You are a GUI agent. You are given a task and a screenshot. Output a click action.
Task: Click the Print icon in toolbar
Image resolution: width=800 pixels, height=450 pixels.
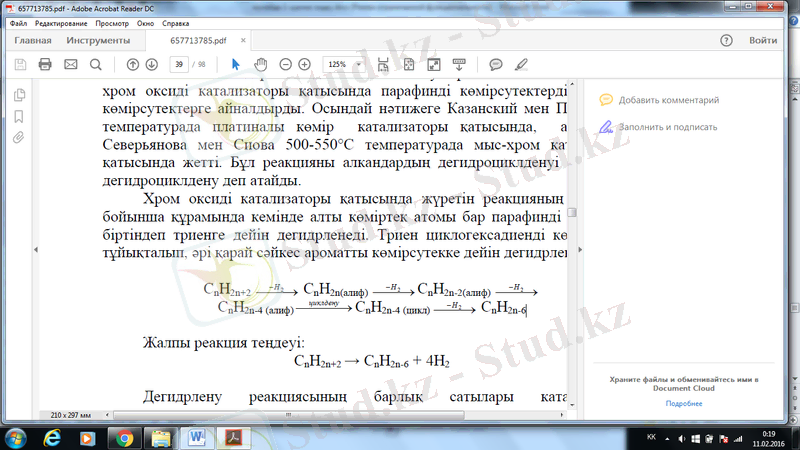[44, 64]
